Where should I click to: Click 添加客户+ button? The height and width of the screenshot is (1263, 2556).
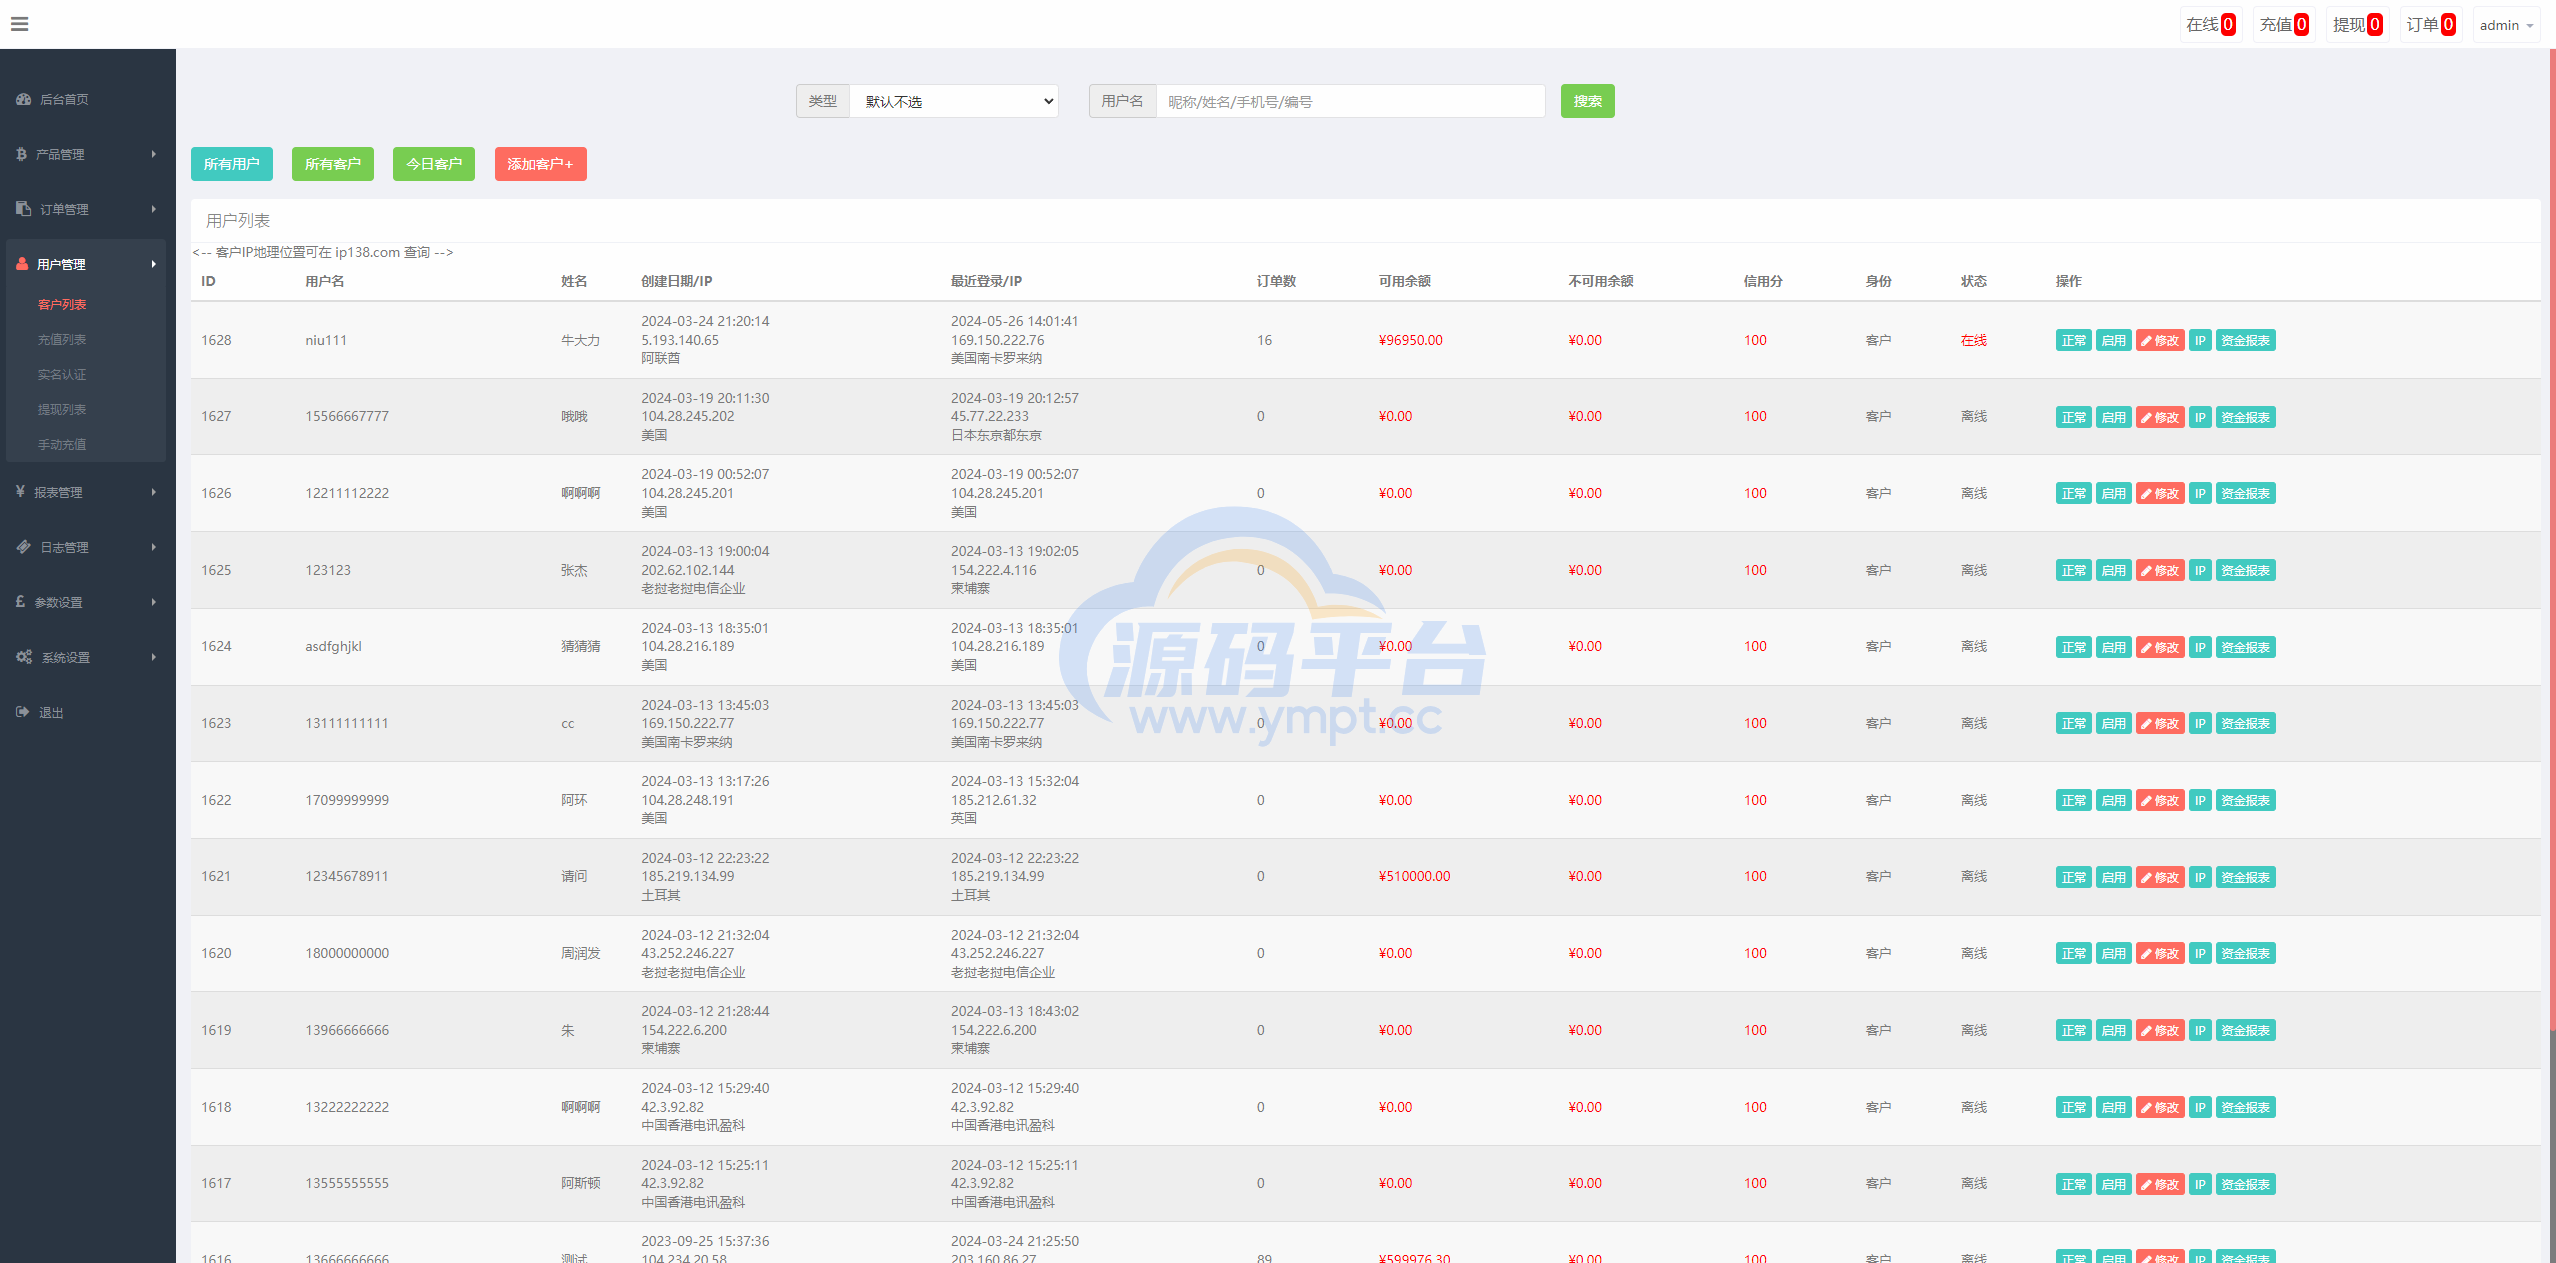[540, 164]
